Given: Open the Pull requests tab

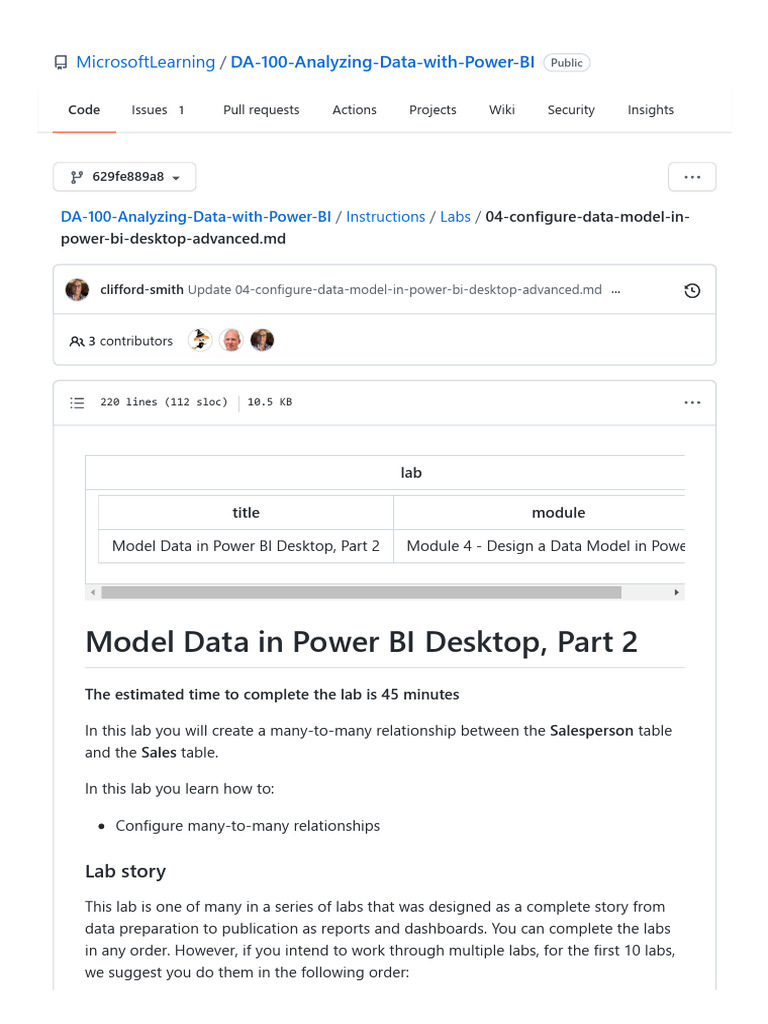Looking at the screenshot, I should tap(261, 110).
